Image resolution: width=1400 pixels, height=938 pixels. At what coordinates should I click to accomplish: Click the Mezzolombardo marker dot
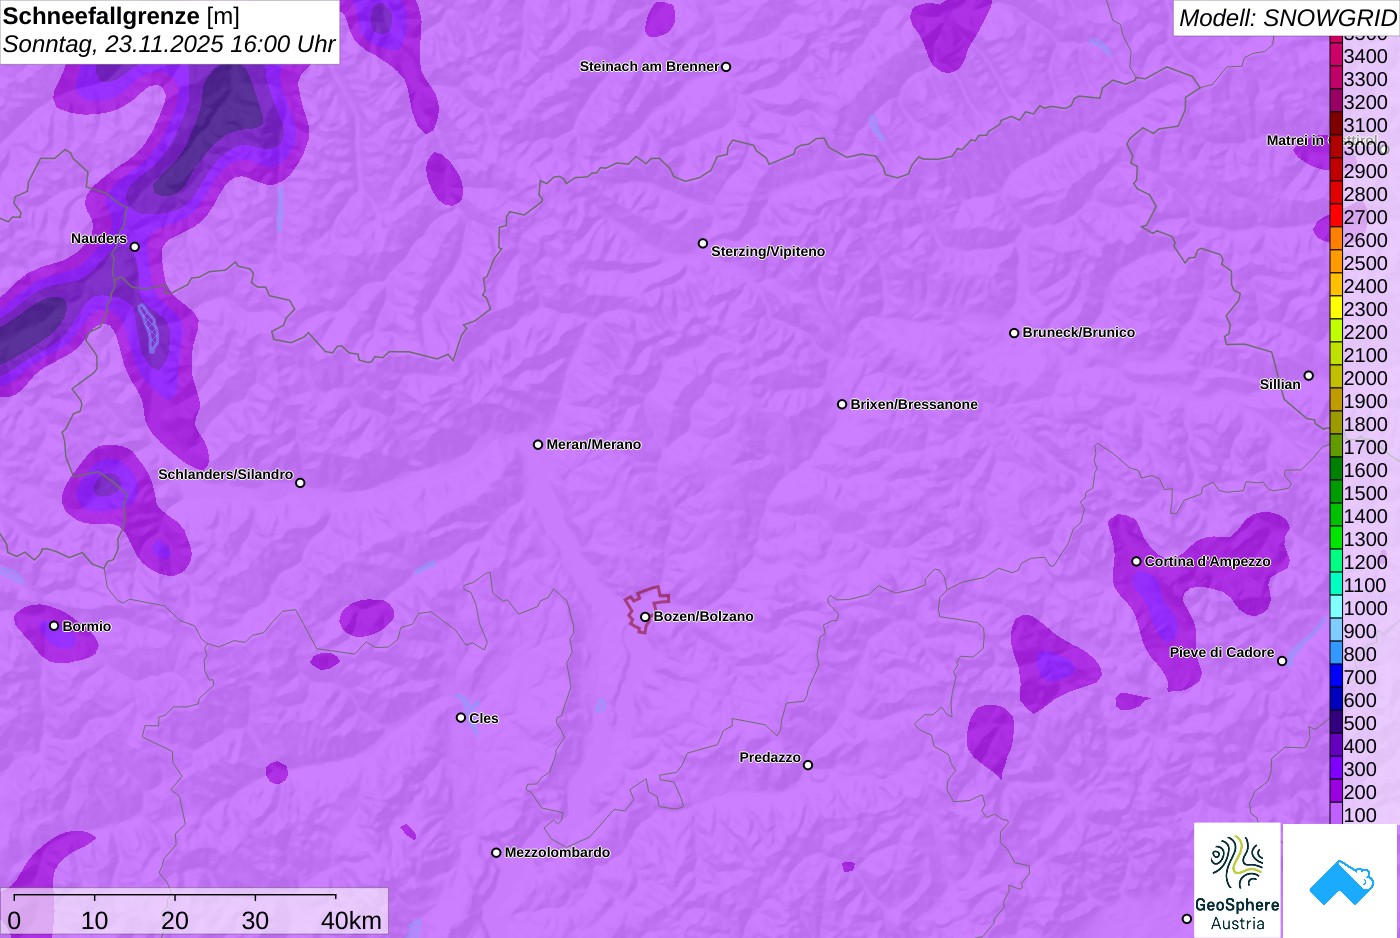click(x=496, y=853)
